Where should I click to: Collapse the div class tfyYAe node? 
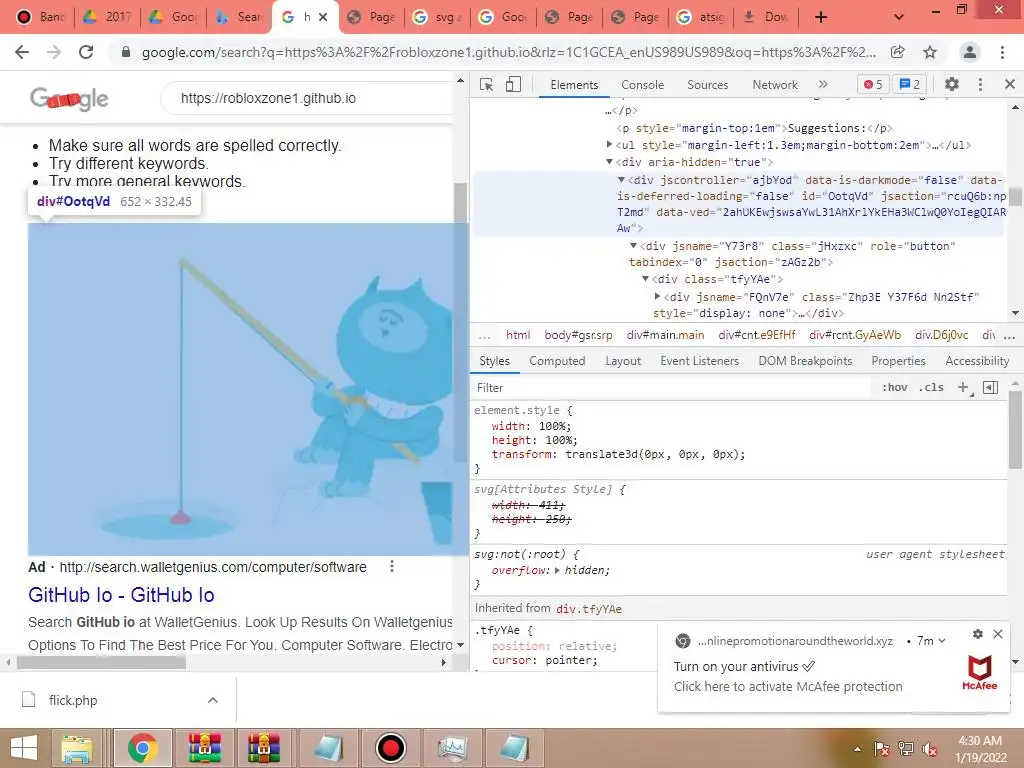tap(645, 279)
